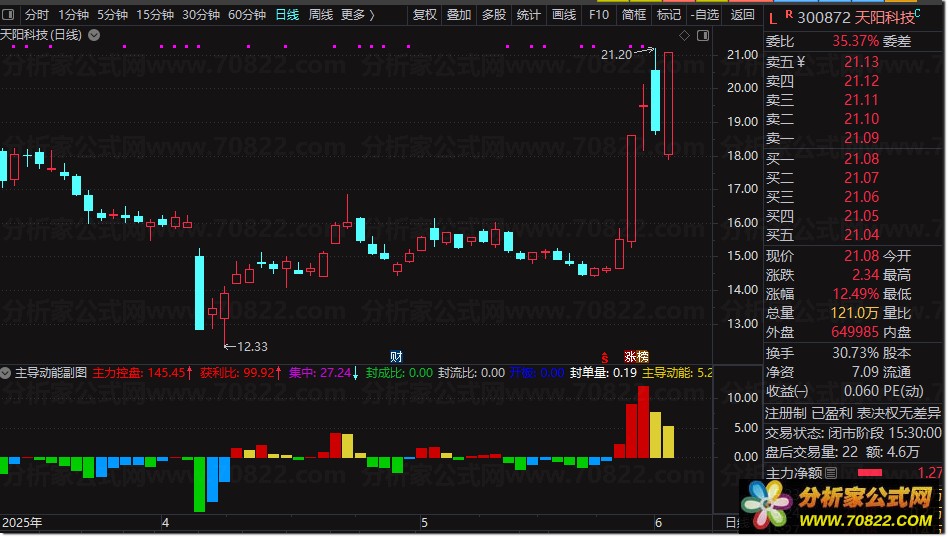Click the 12.33 low price label
This screenshot has height=537, width=949.
click(252, 346)
